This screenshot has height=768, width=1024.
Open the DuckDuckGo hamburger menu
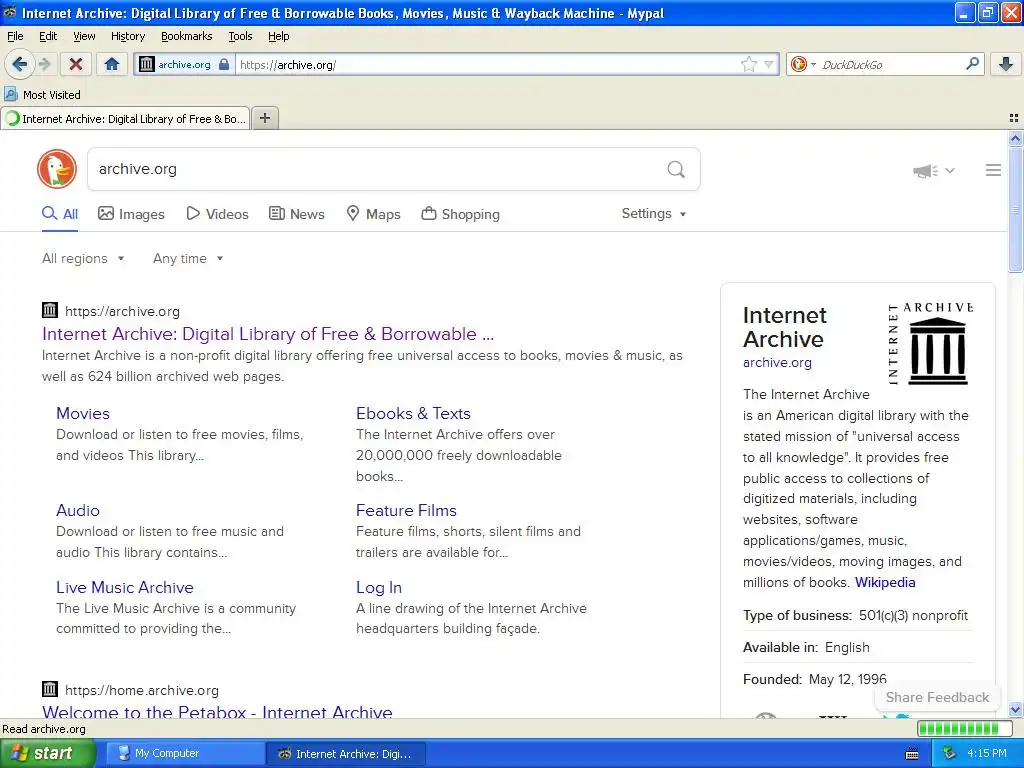click(993, 170)
